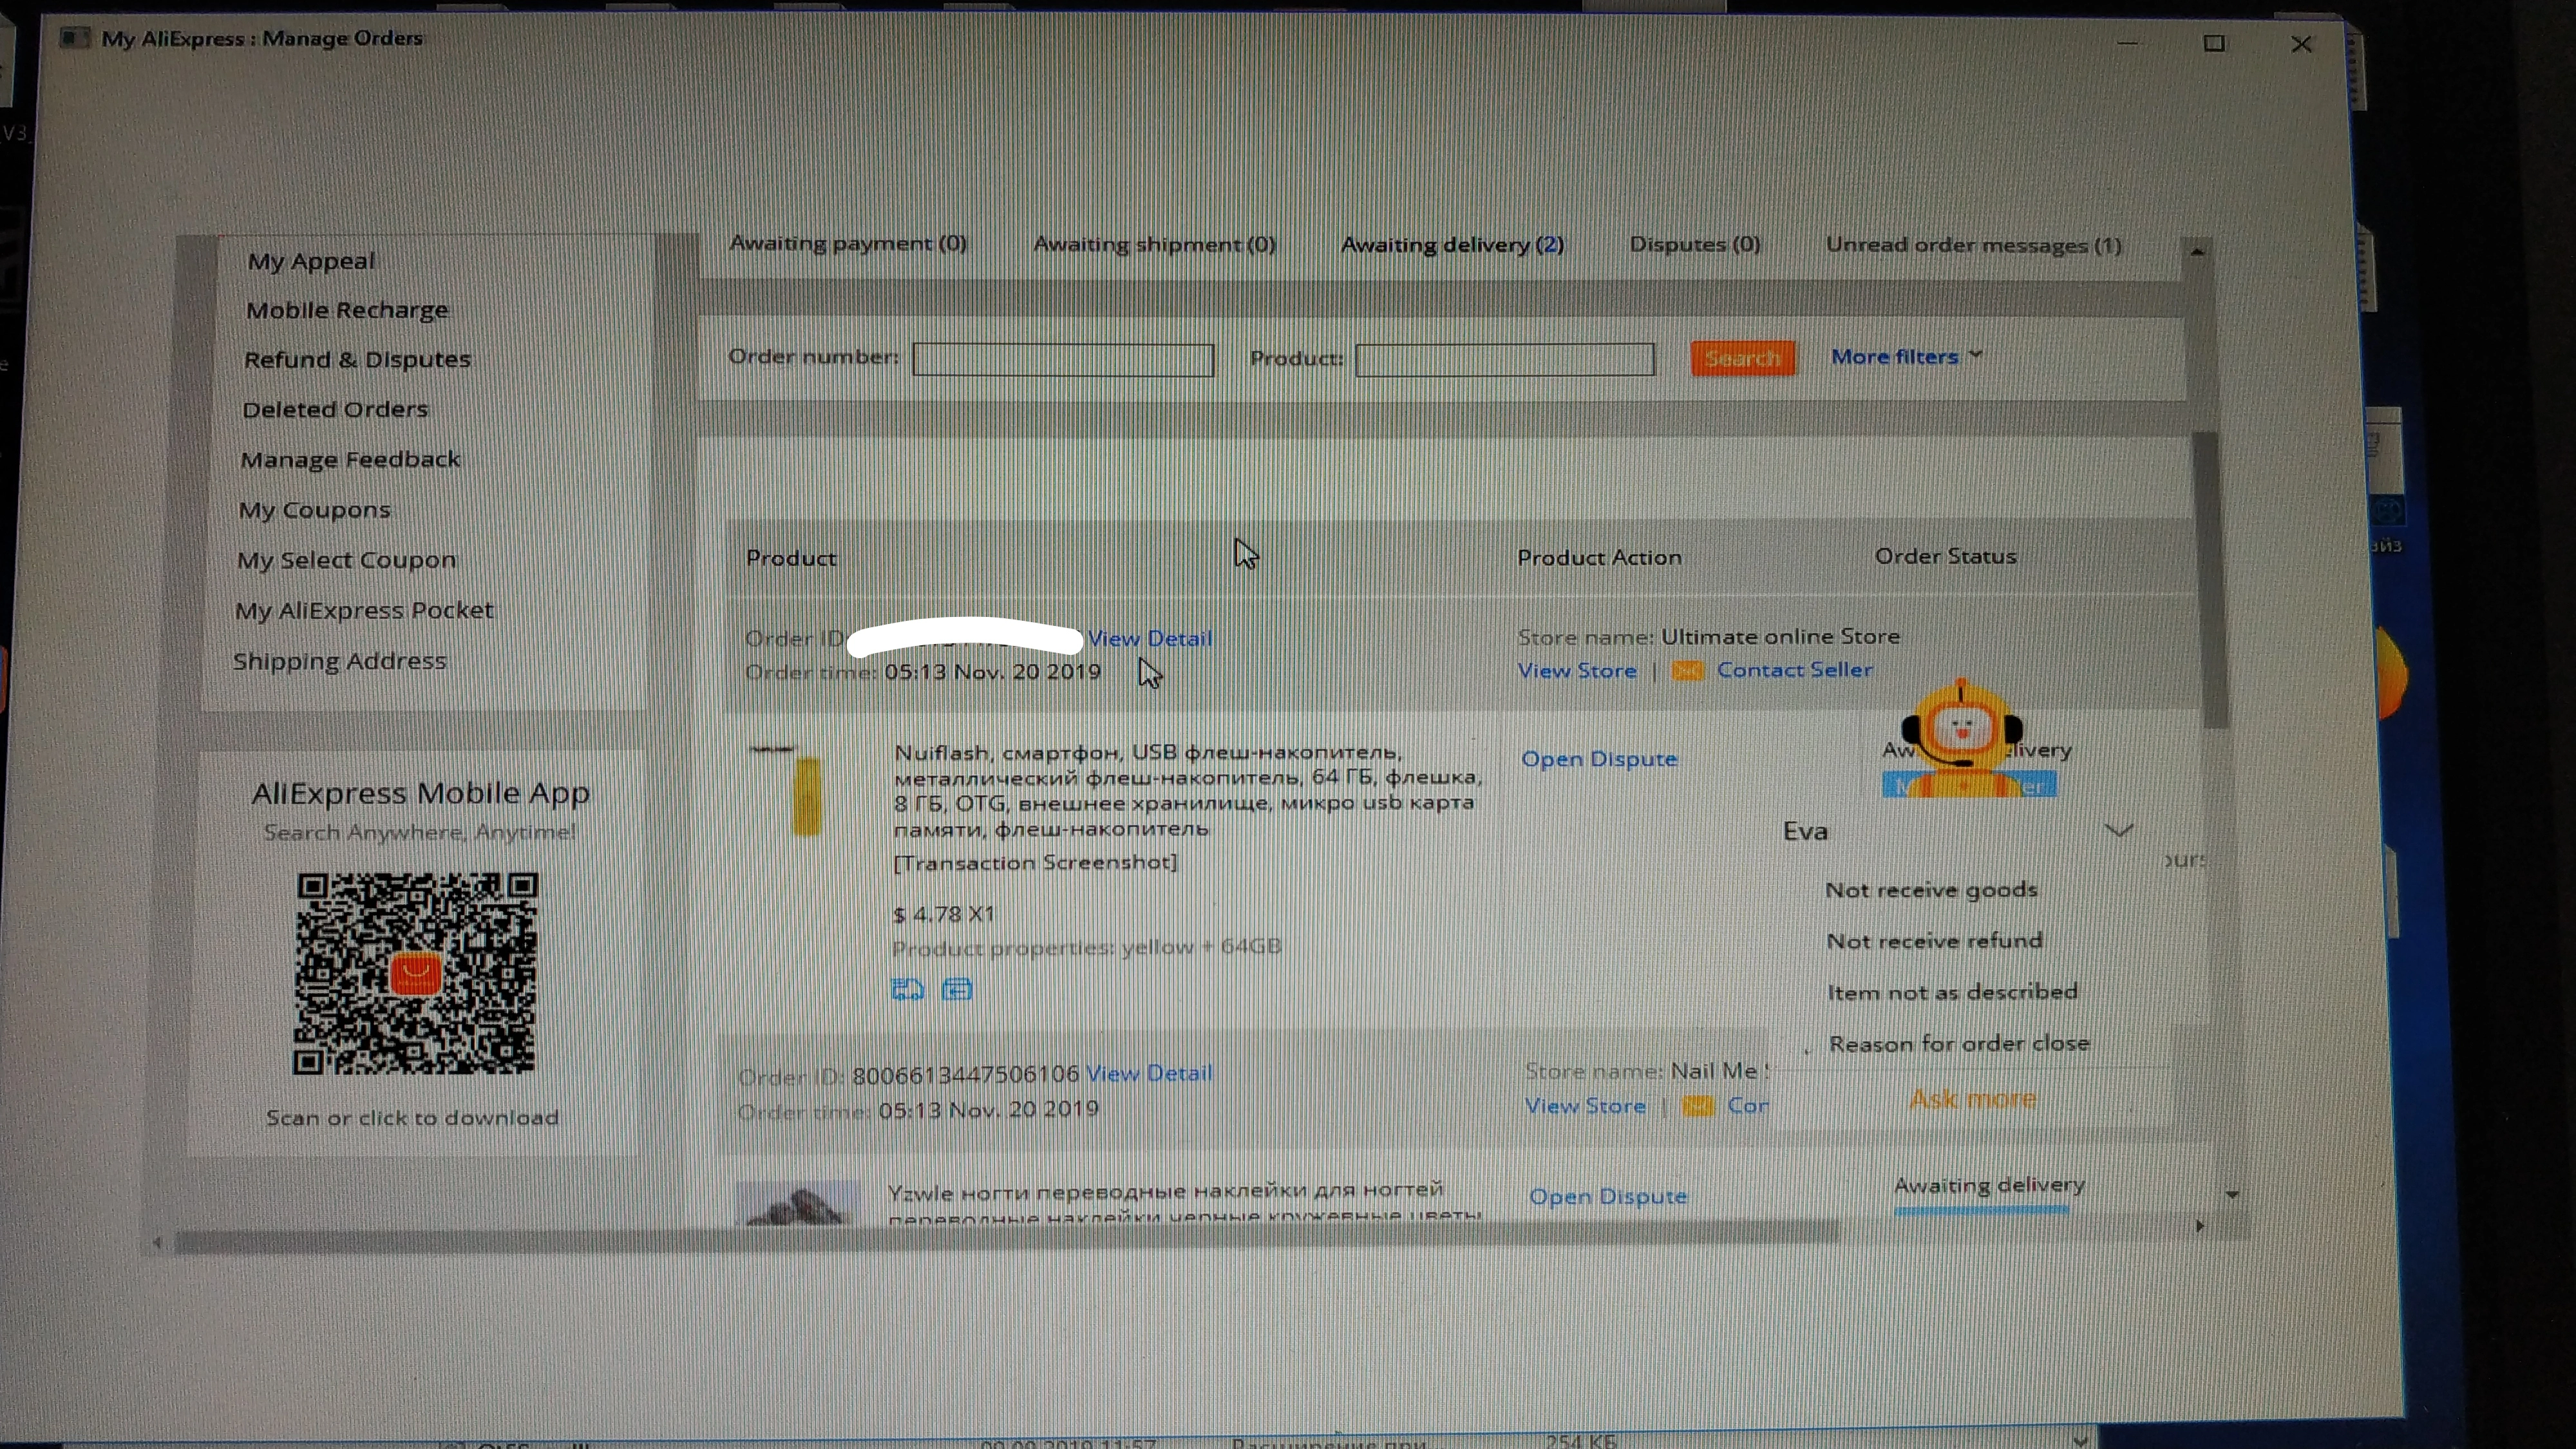Image resolution: width=2576 pixels, height=1449 pixels.
Task: Click View Store for the Nail Me store
Action: pos(1585,1106)
